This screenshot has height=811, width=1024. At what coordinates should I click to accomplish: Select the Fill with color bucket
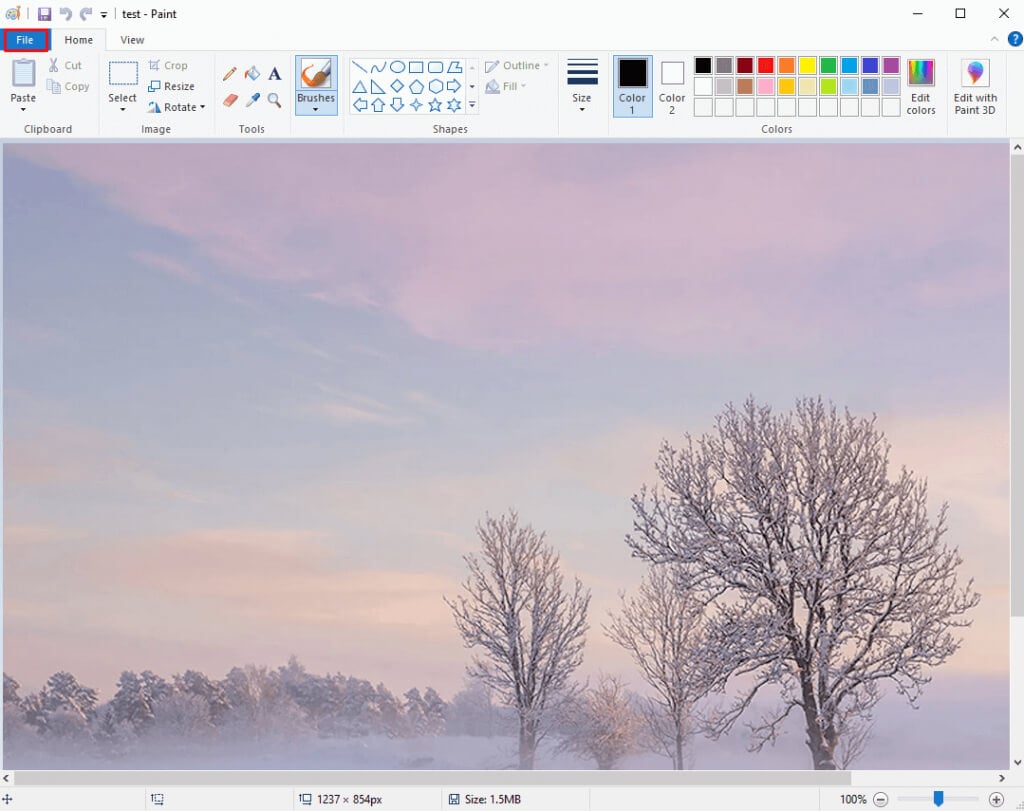[x=252, y=74]
